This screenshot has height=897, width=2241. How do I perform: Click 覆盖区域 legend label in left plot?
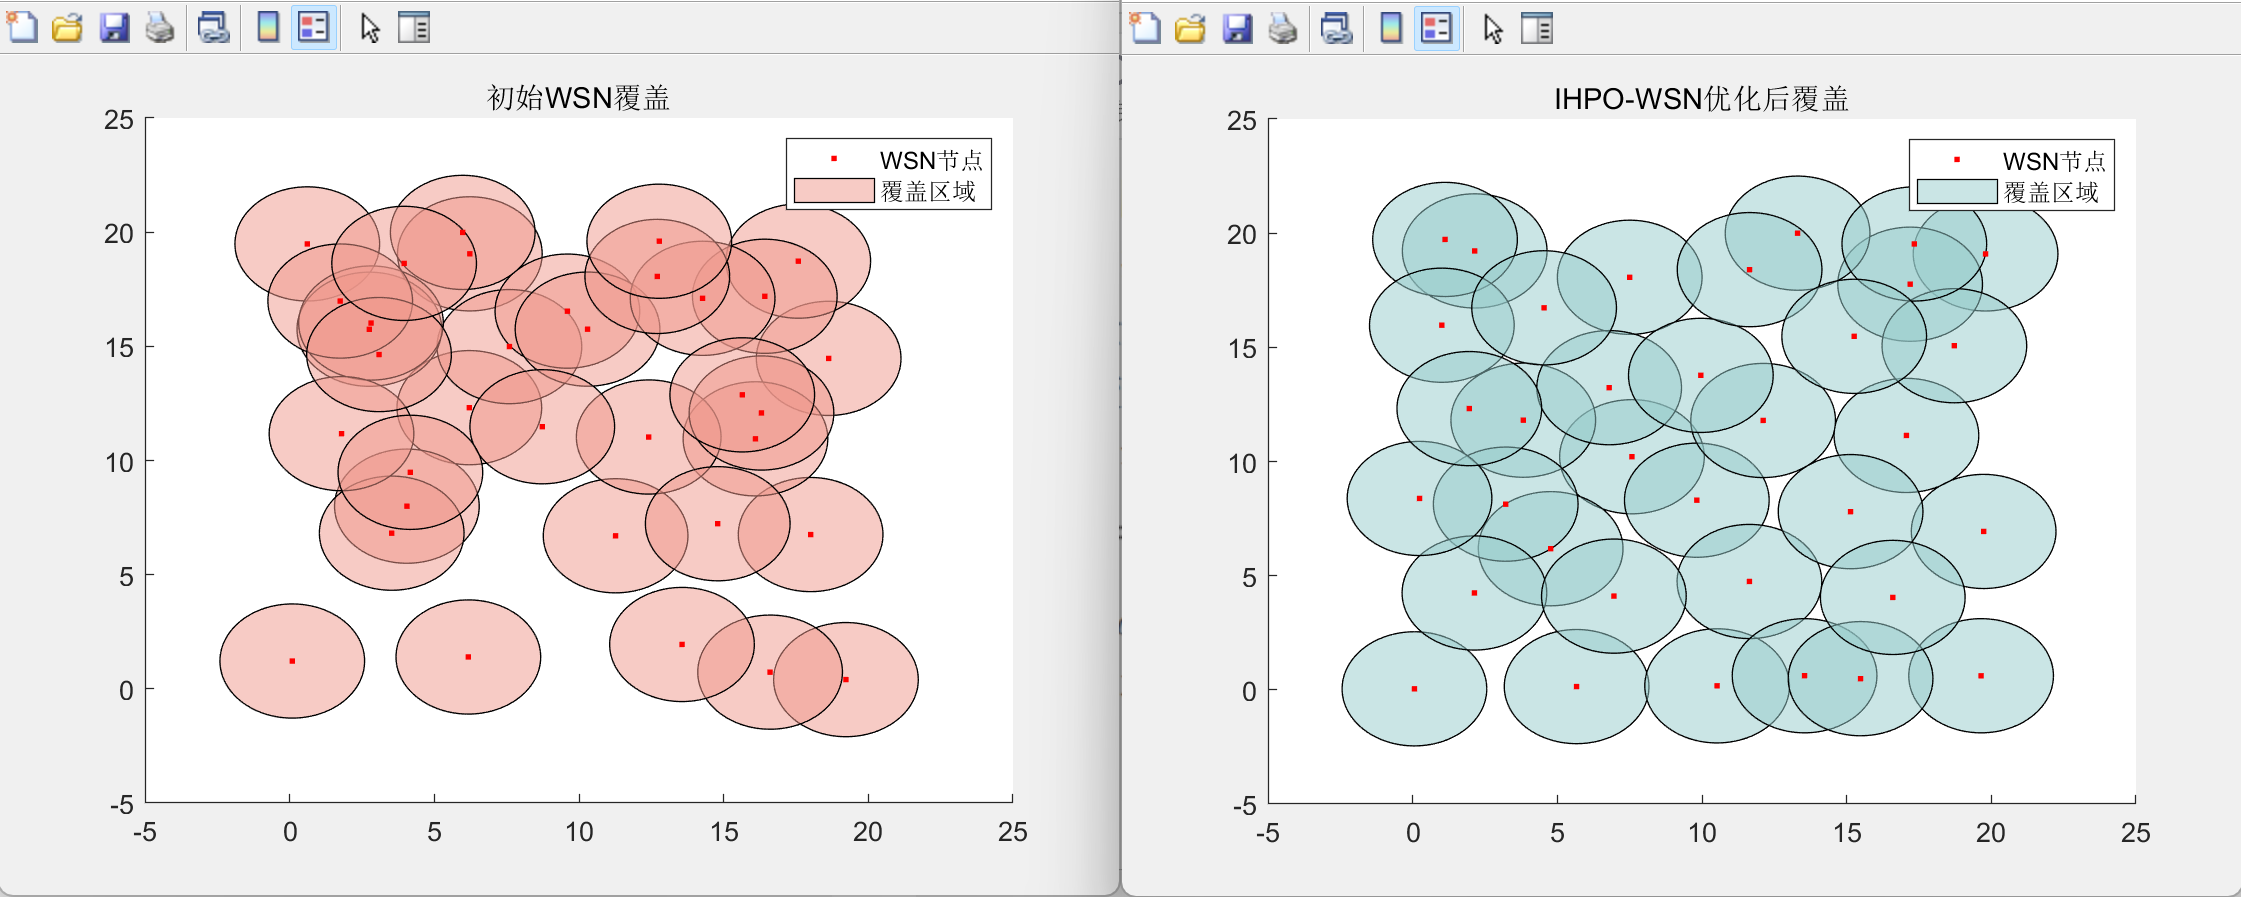coord(928,191)
